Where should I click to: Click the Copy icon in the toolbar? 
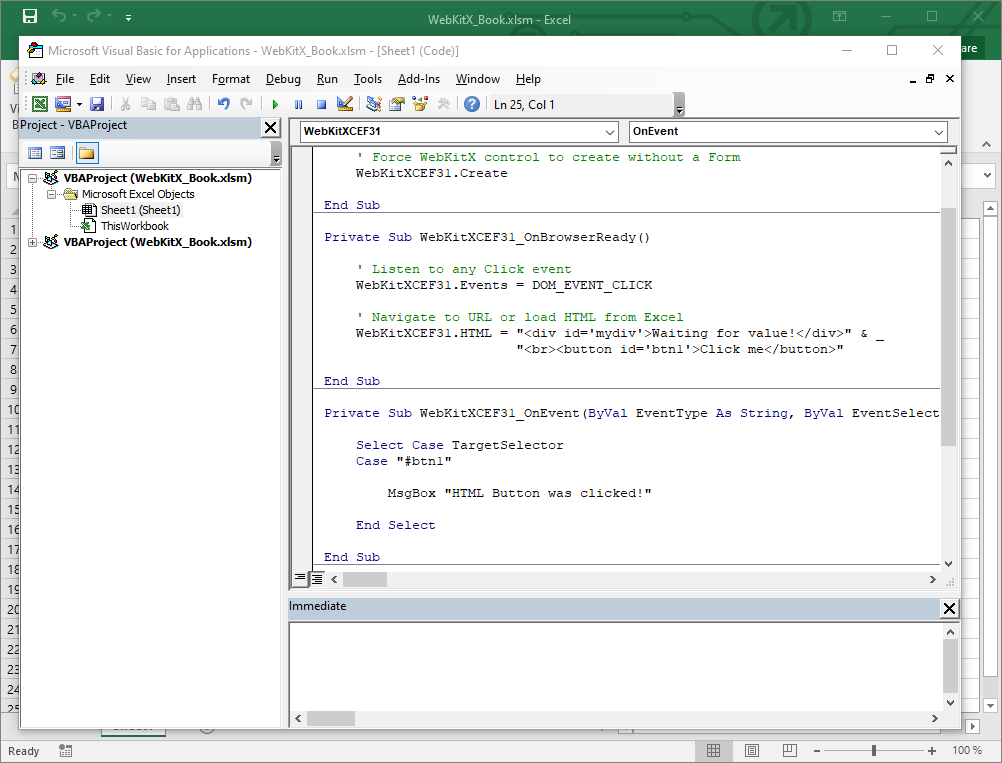[x=148, y=104]
